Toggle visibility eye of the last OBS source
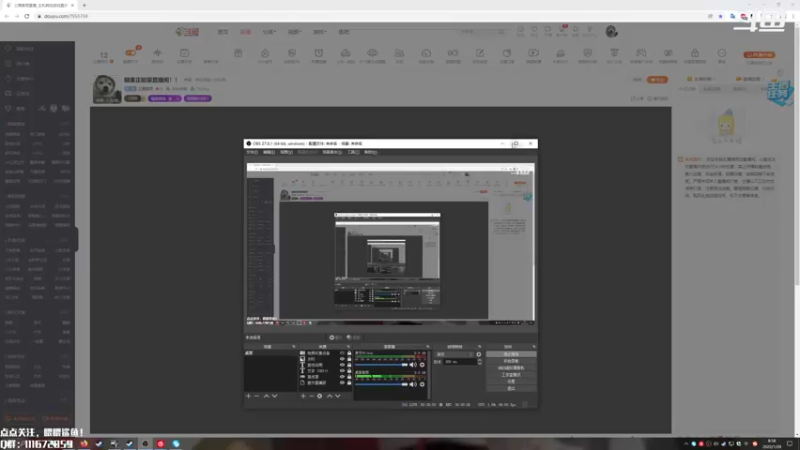800x450 pixels. 342,383
